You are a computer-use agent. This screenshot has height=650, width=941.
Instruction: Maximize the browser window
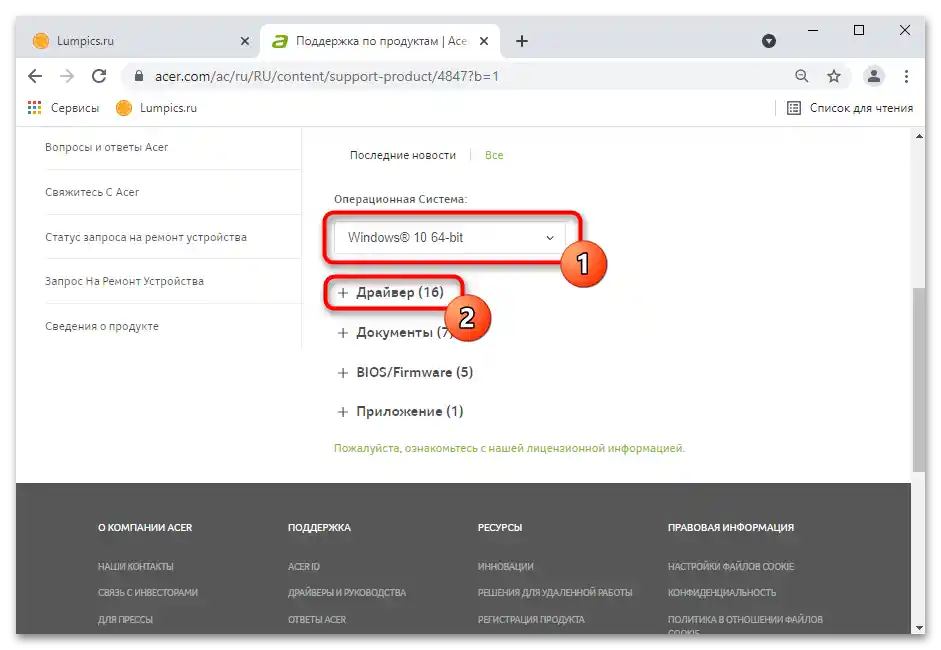[859, 30]
